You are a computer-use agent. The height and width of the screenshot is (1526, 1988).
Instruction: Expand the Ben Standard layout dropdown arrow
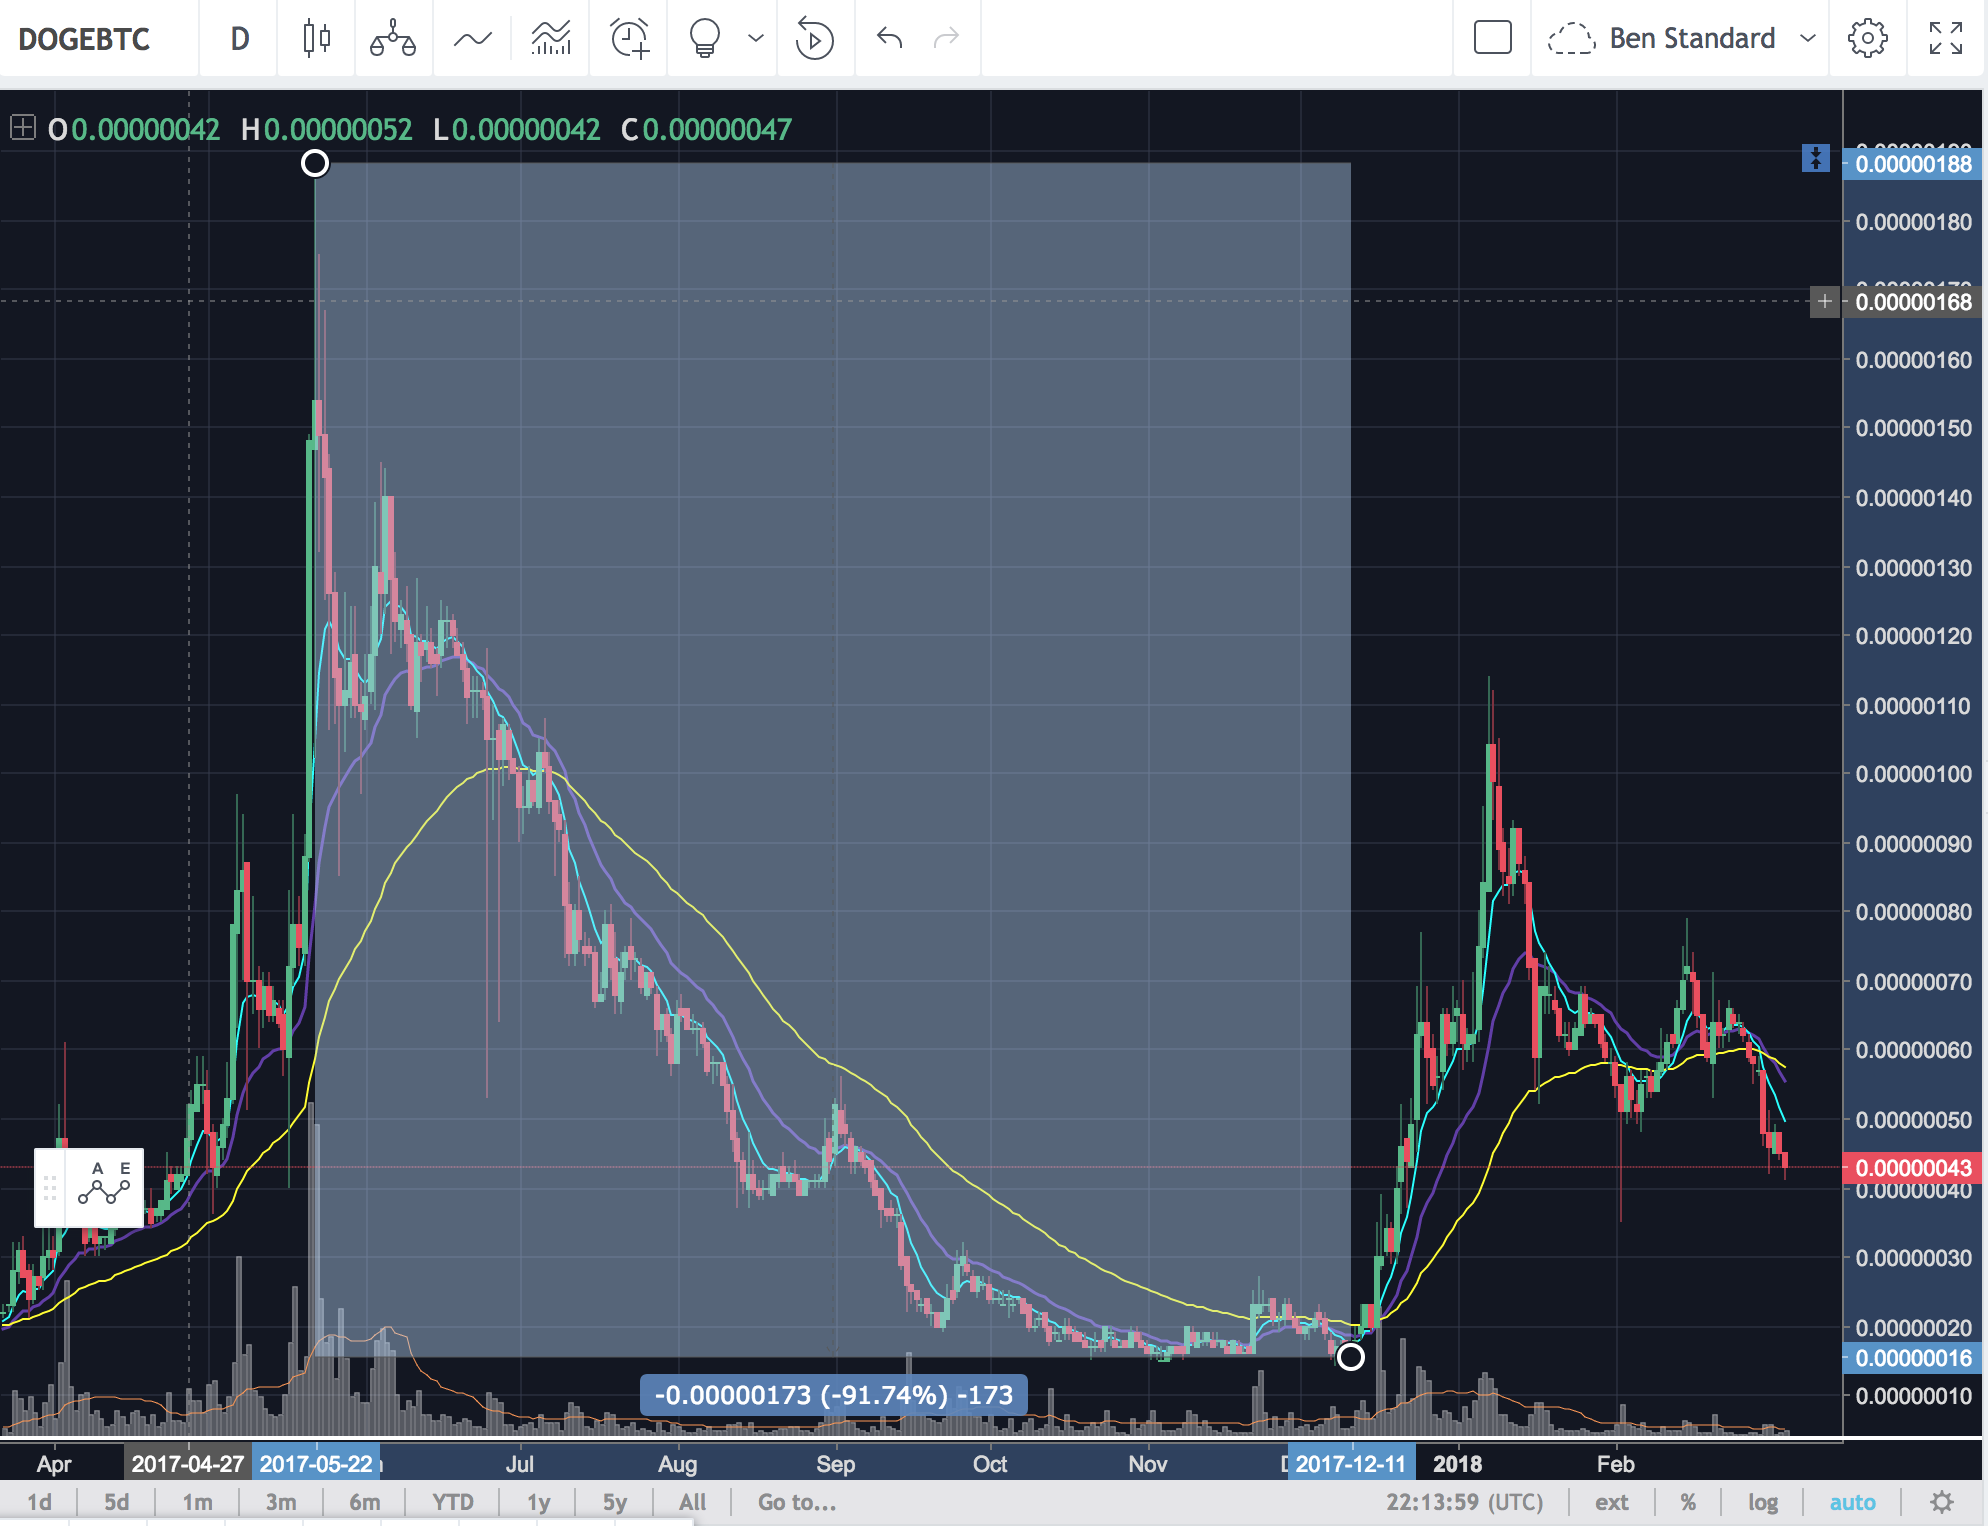(1807, 39)
